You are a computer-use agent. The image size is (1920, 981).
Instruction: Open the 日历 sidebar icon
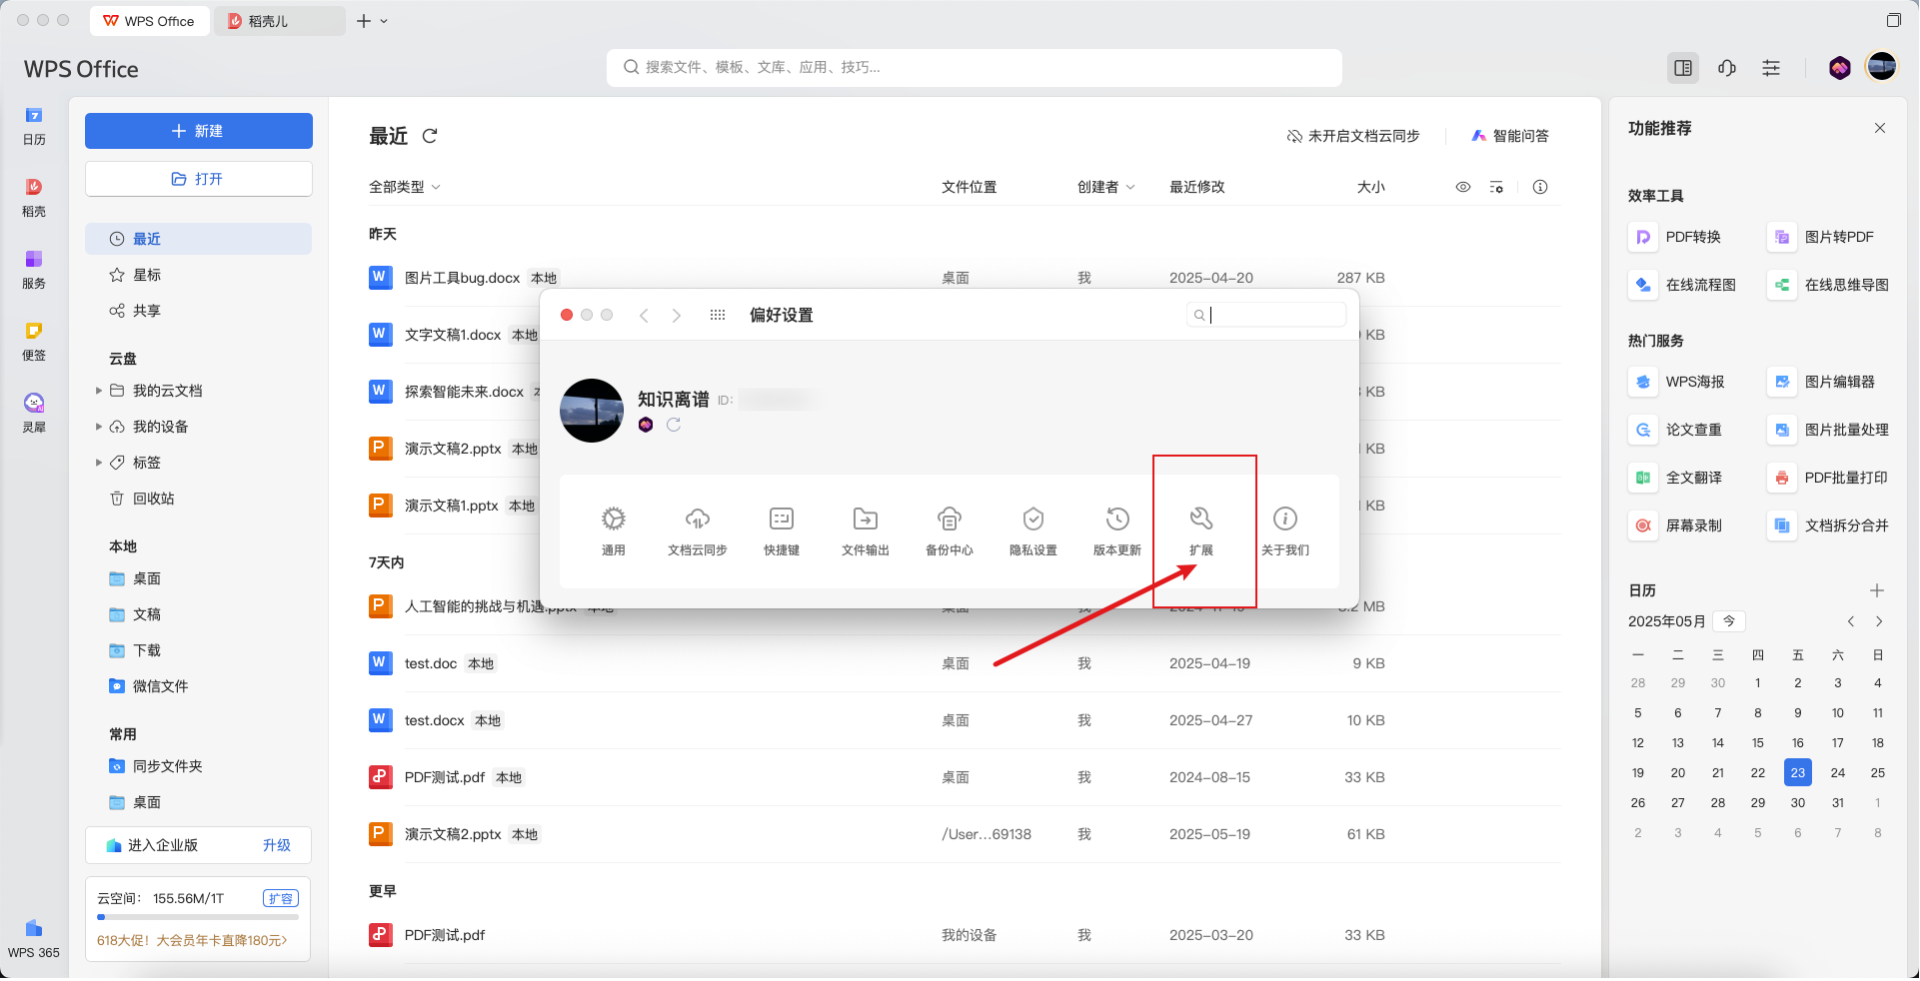point(34,126)
